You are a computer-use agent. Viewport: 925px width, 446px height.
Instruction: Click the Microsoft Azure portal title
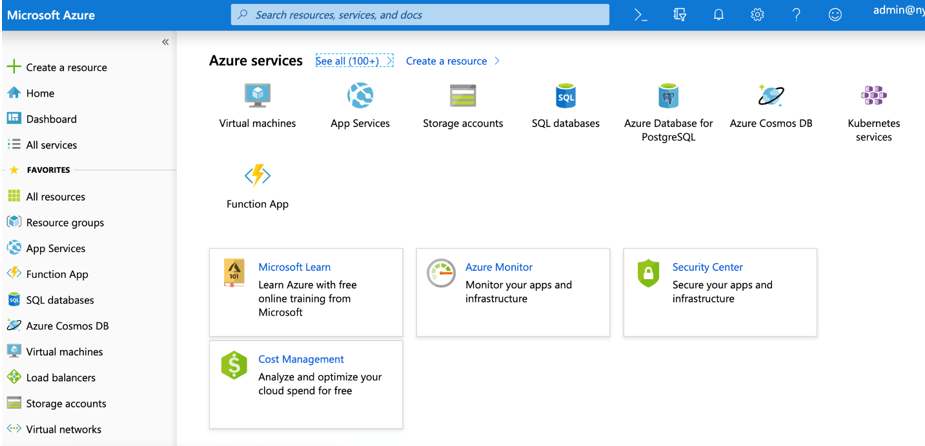point(51,15)
